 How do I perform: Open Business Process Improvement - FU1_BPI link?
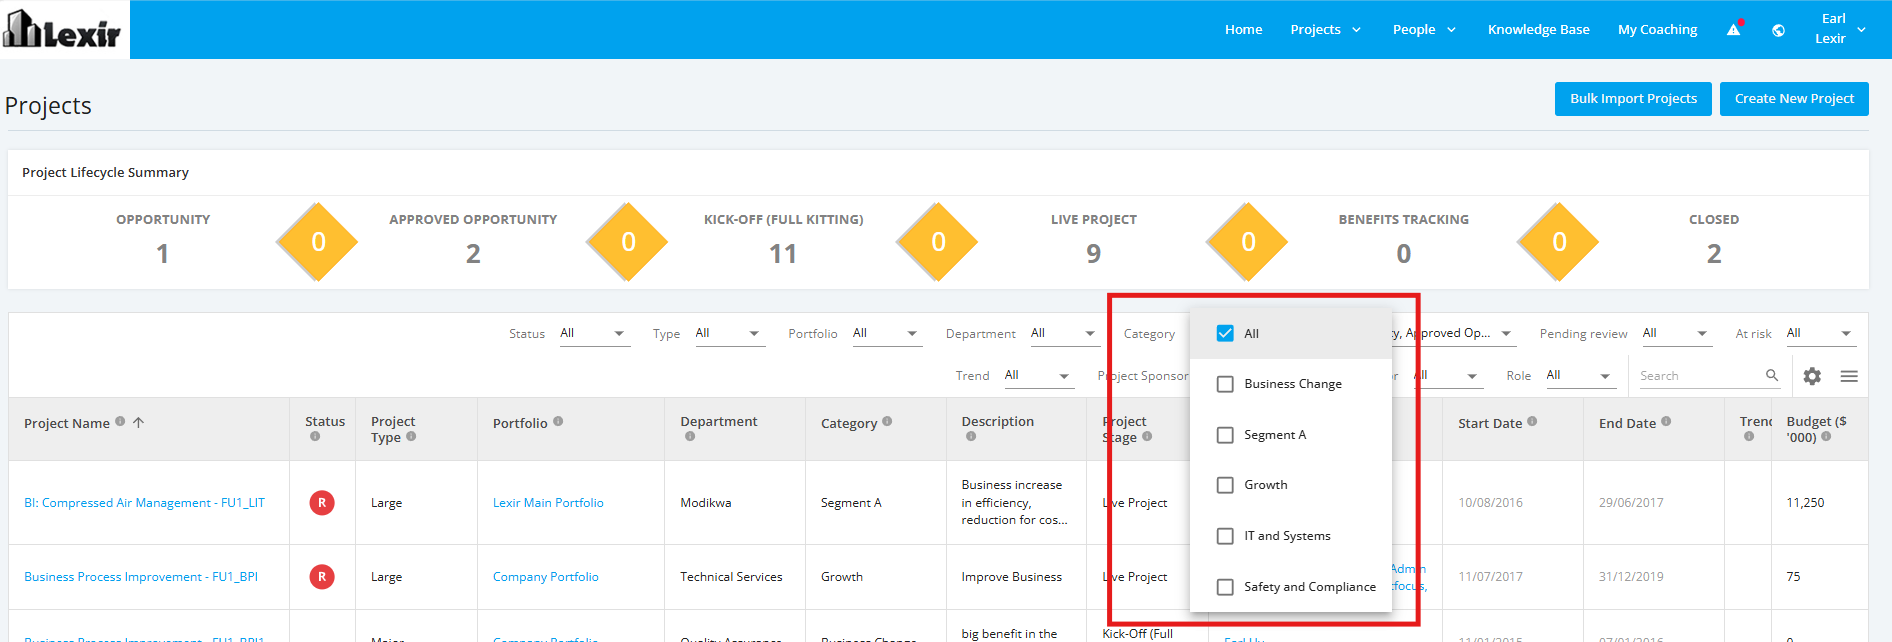(141, 577)
